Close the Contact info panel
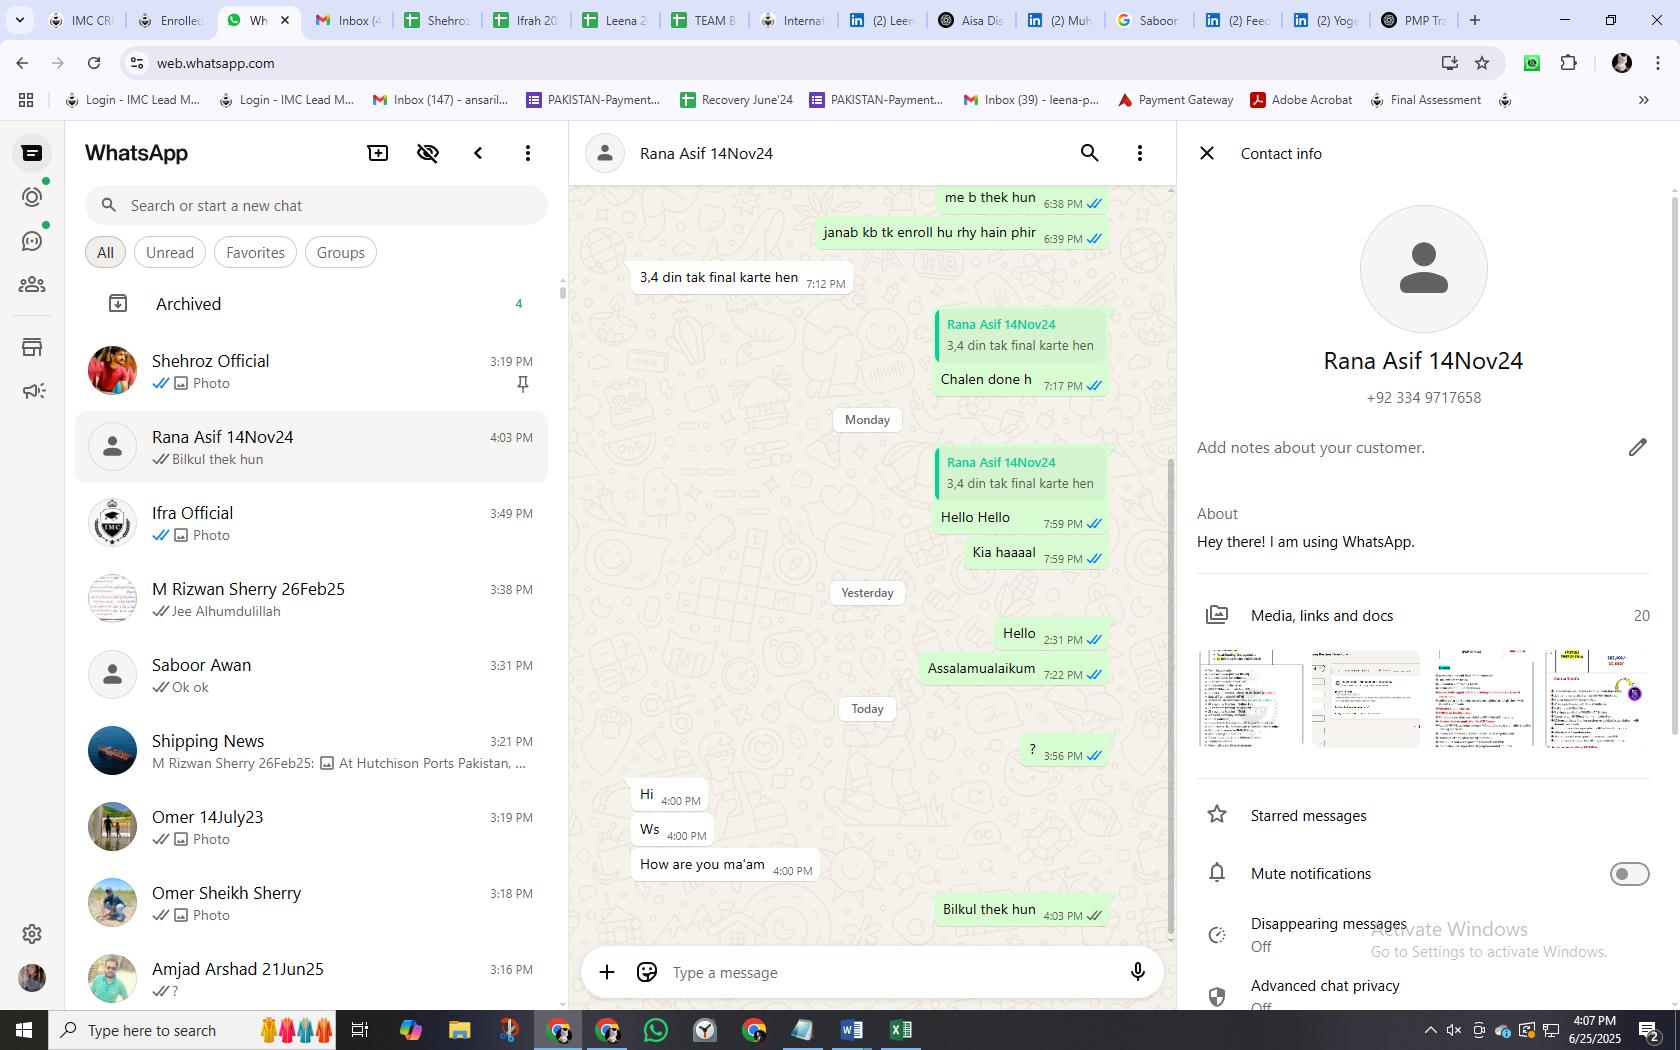The width and height of the screenshot is (1680, 1050). coord(1207,153)
